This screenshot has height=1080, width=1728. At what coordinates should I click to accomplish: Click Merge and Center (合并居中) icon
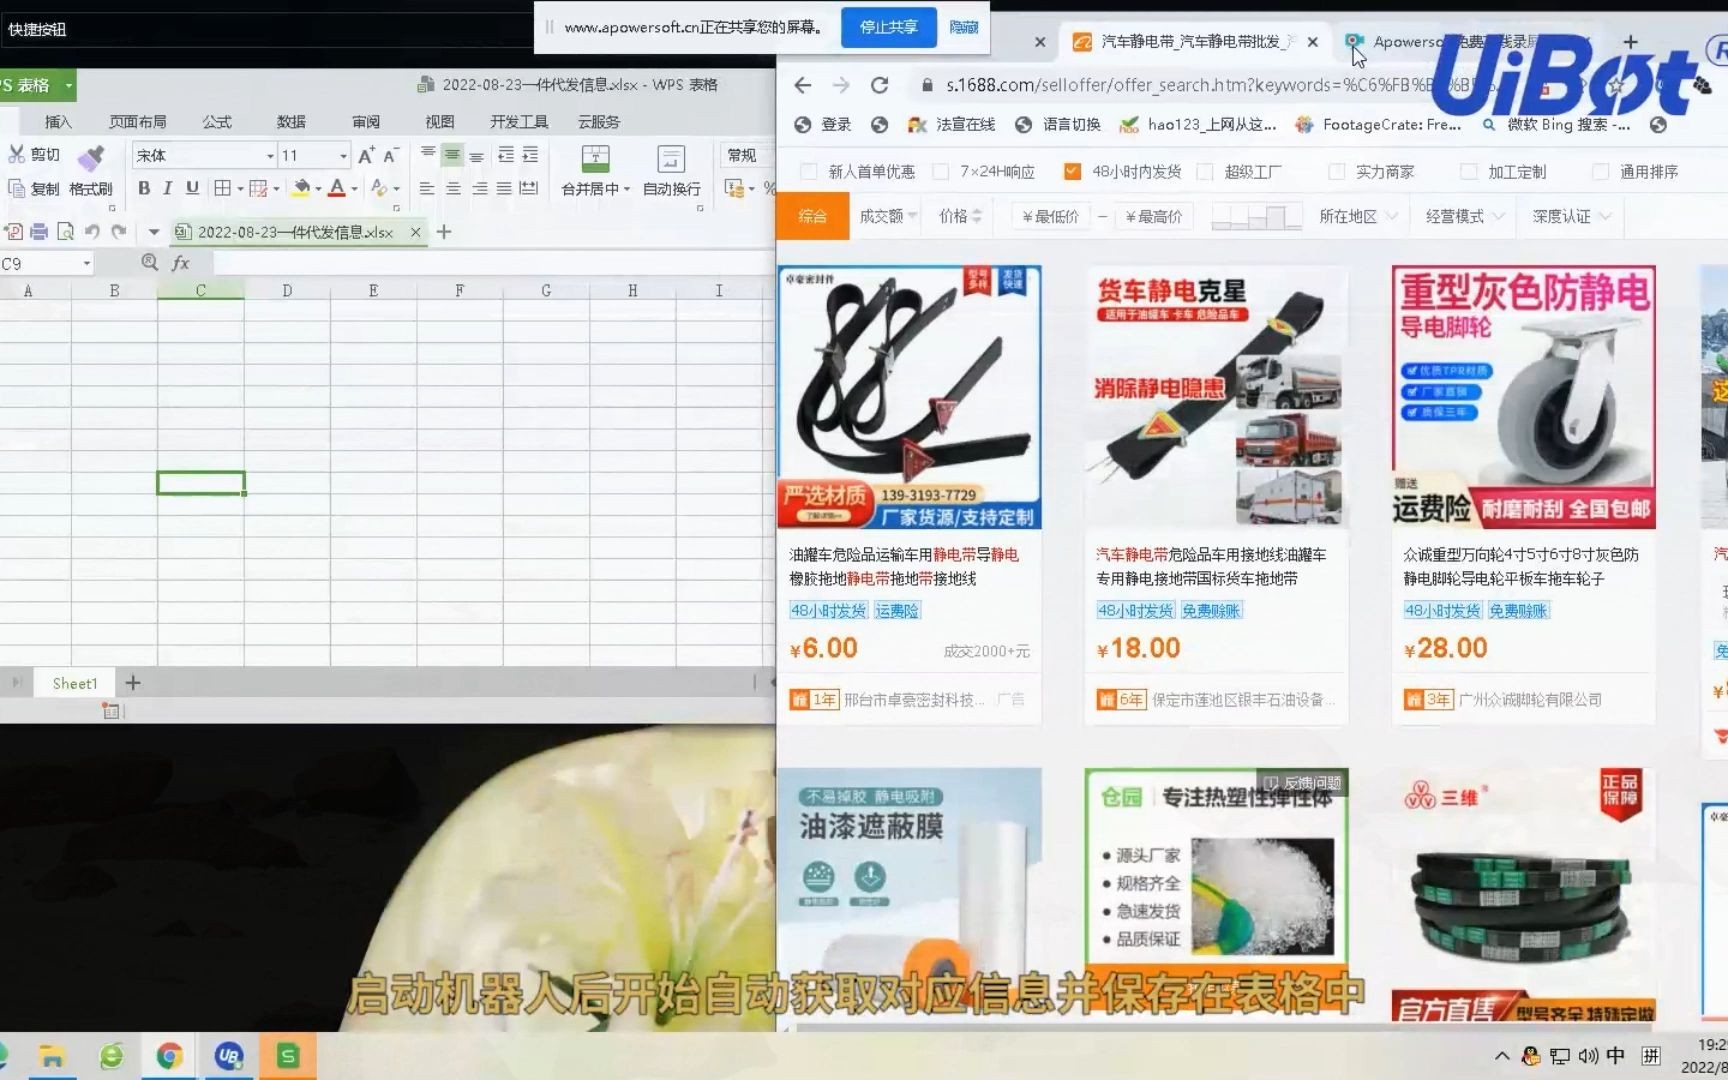click(x=595, y=158)
